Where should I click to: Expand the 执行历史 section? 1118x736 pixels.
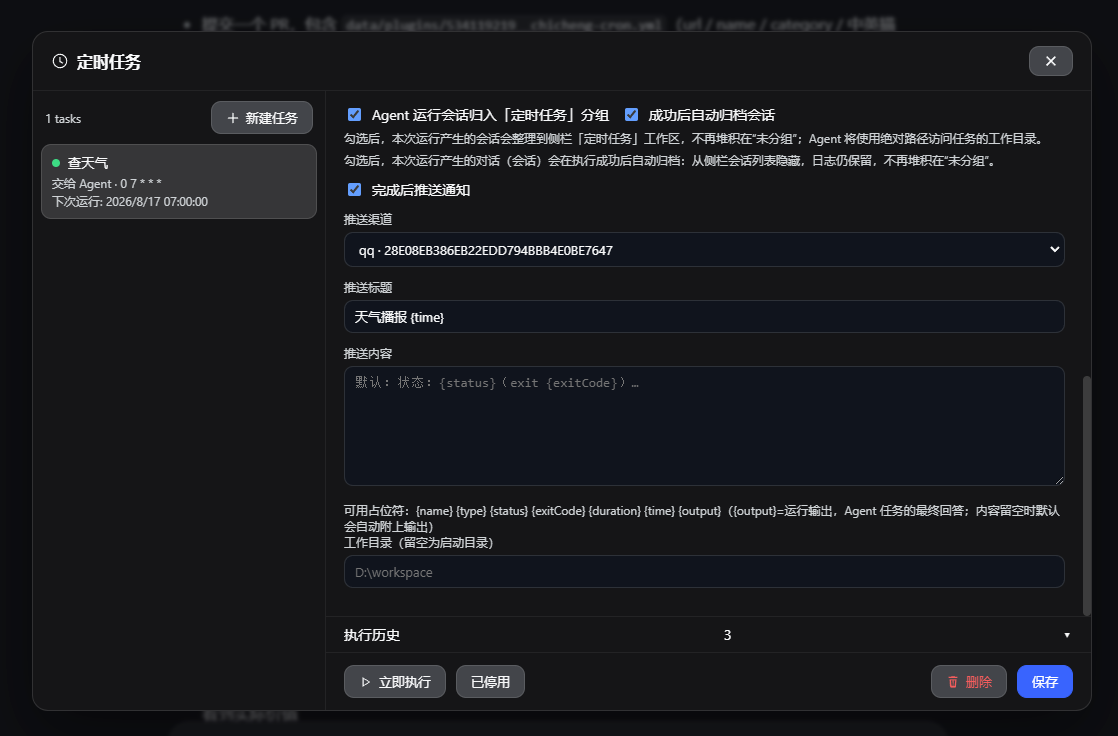[708, 635]
